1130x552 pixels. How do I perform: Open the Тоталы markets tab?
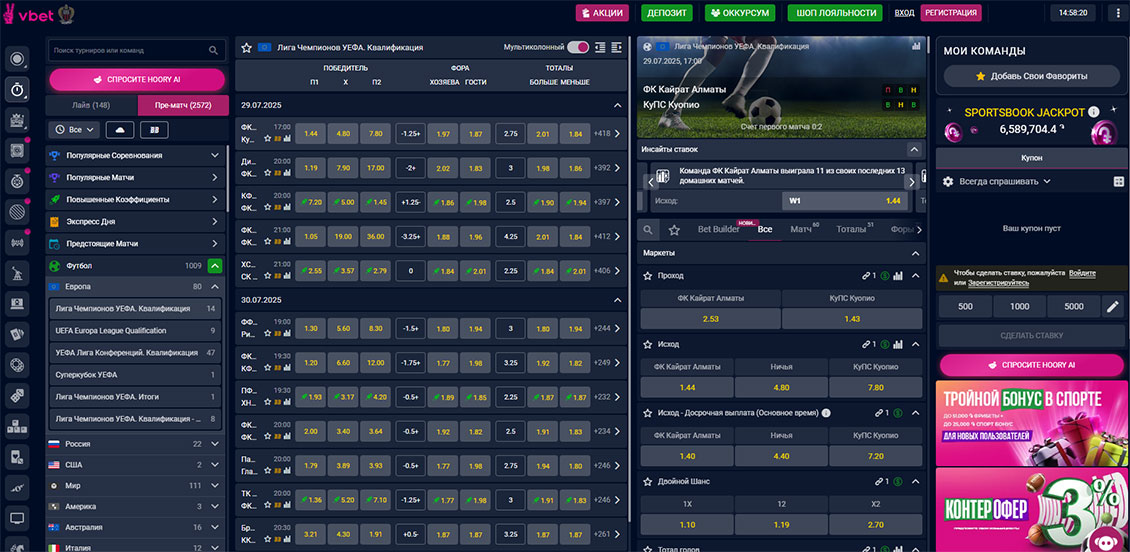coord(851,229)
